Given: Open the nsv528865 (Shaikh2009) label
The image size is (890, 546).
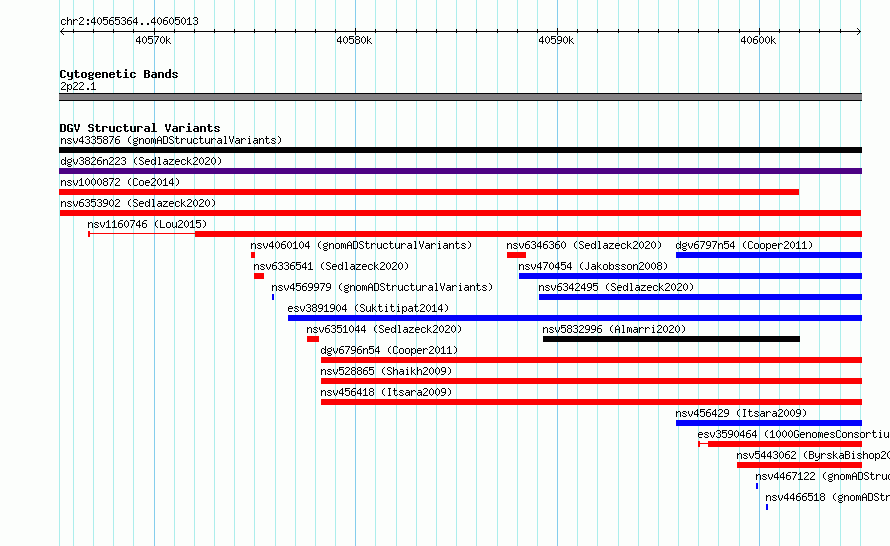Looking at the screenshot, I should (386, 371).
